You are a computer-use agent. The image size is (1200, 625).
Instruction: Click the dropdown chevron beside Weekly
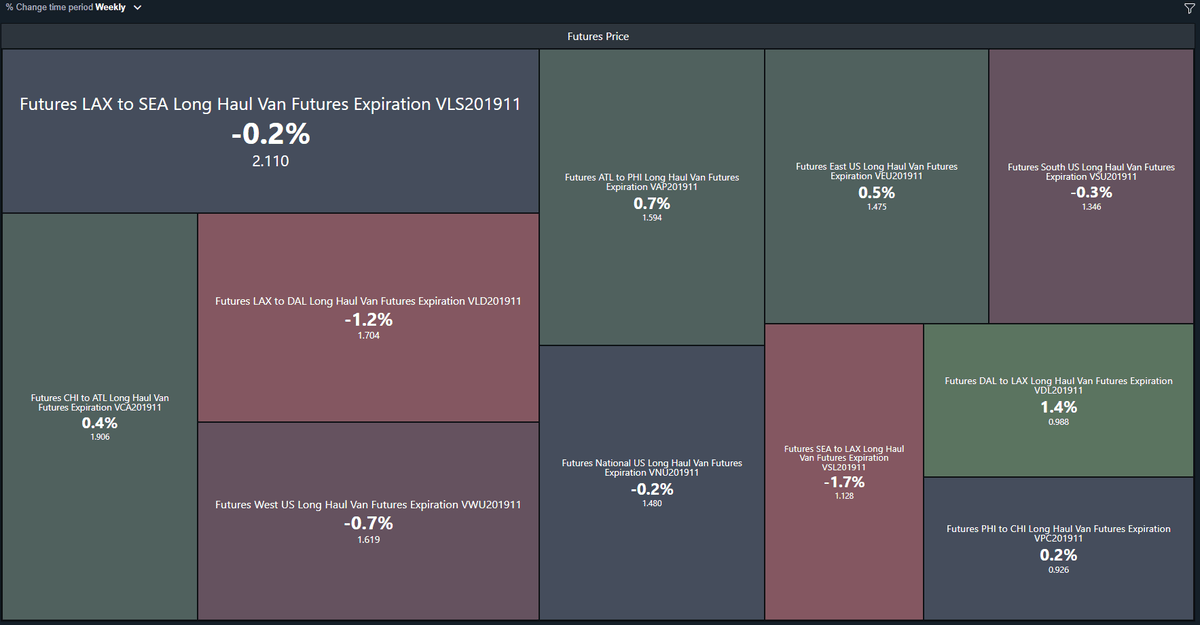click(137, 7)
